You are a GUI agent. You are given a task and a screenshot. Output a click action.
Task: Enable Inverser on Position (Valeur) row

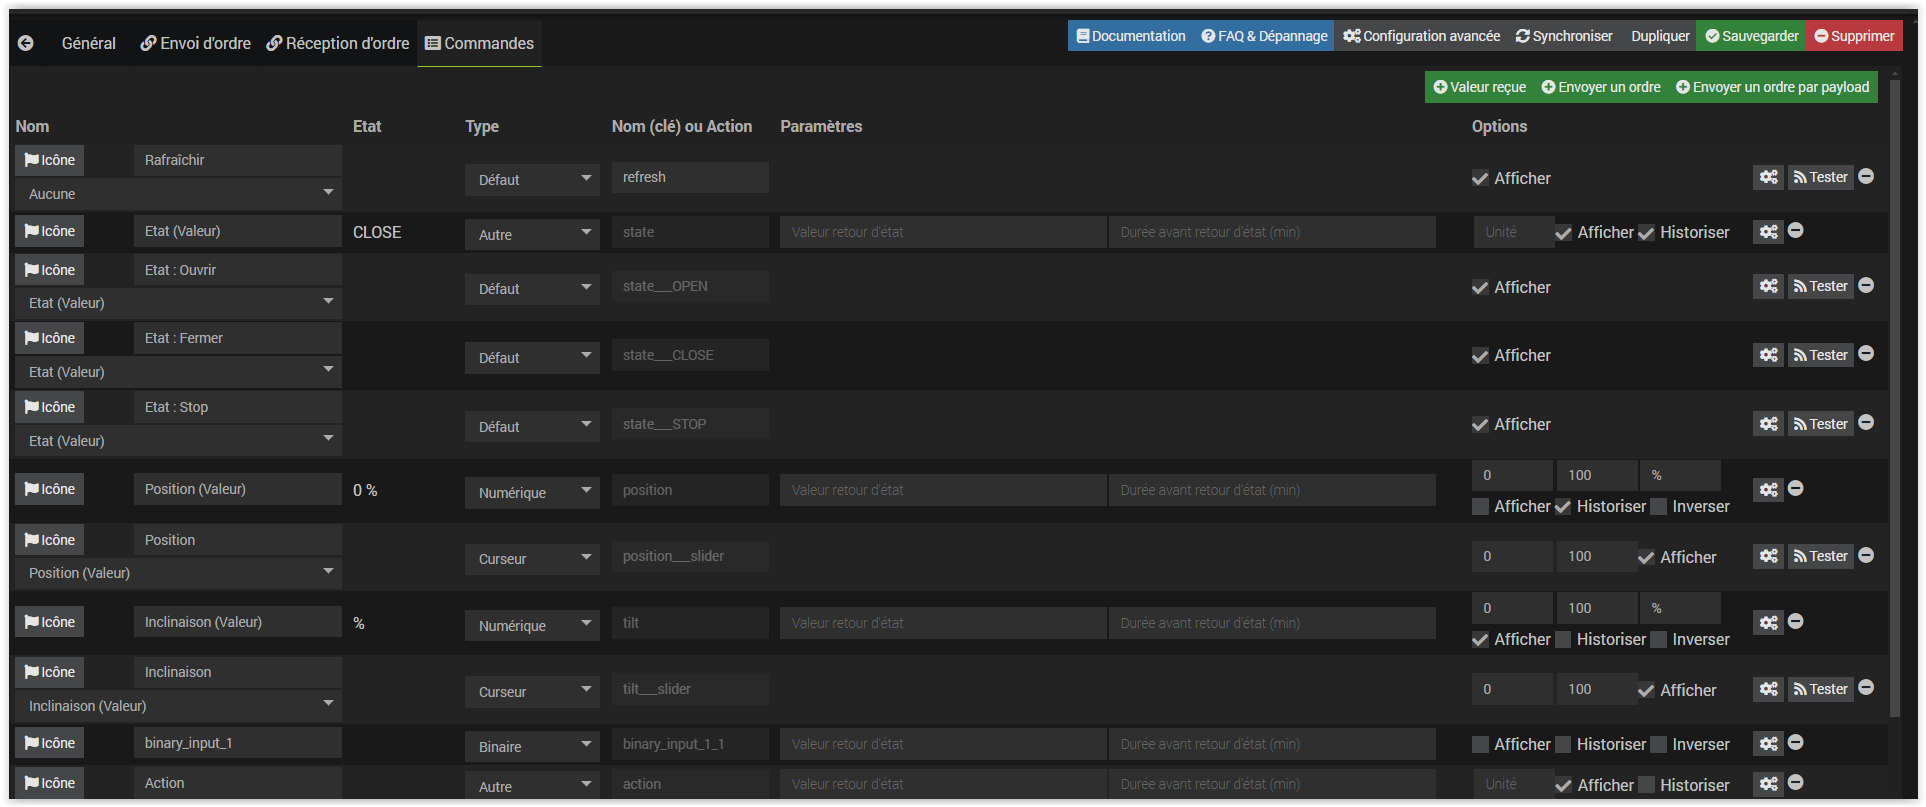[1658, 507]
